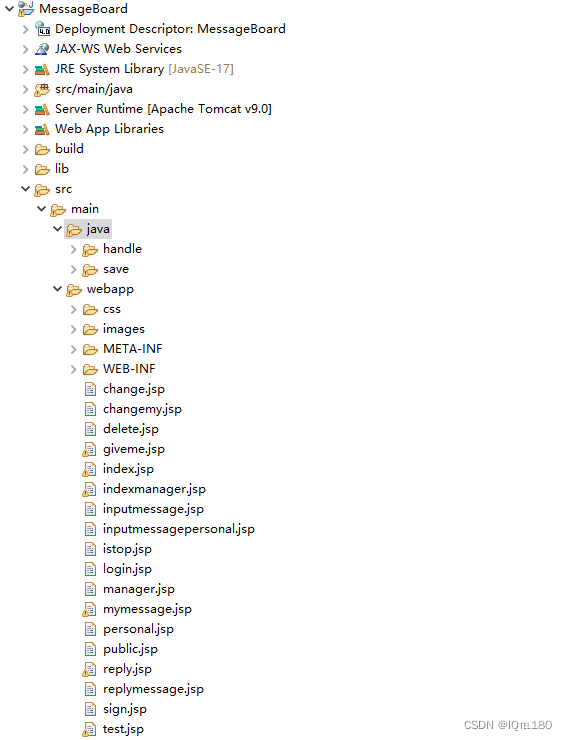Expand the Deployment Descriptor: MessageBoard node
Viewport: 567px width, 740px height.
[x=25, y=29]
